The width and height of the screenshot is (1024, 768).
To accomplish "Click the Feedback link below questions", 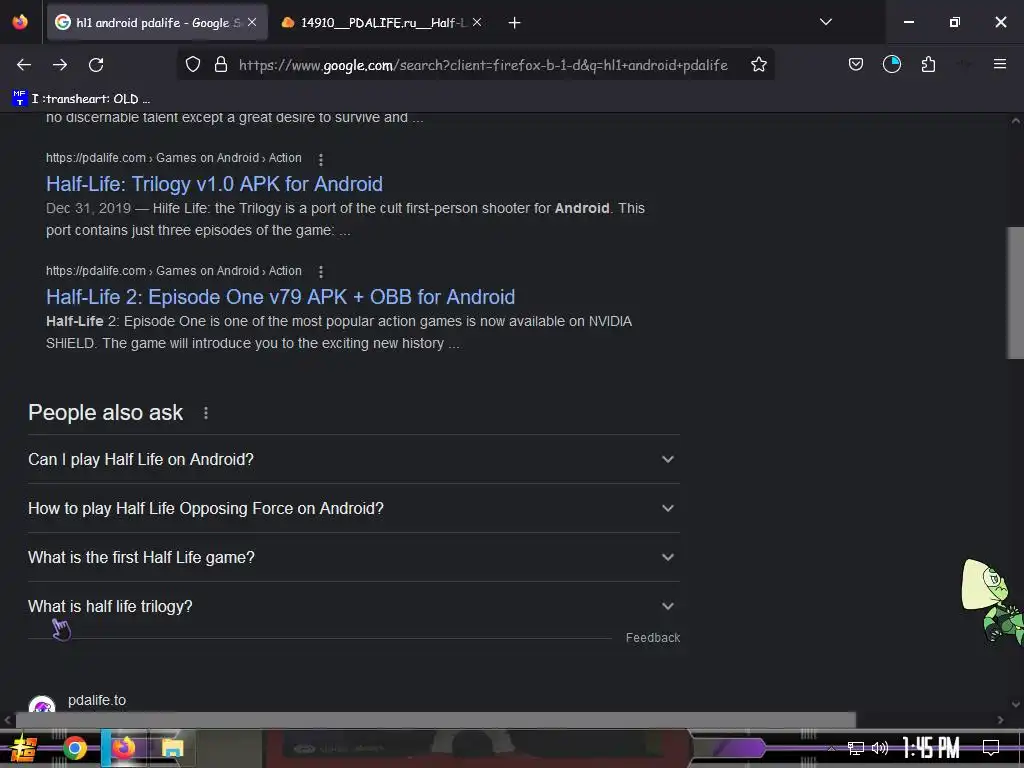I will click(x=652, y=638).
